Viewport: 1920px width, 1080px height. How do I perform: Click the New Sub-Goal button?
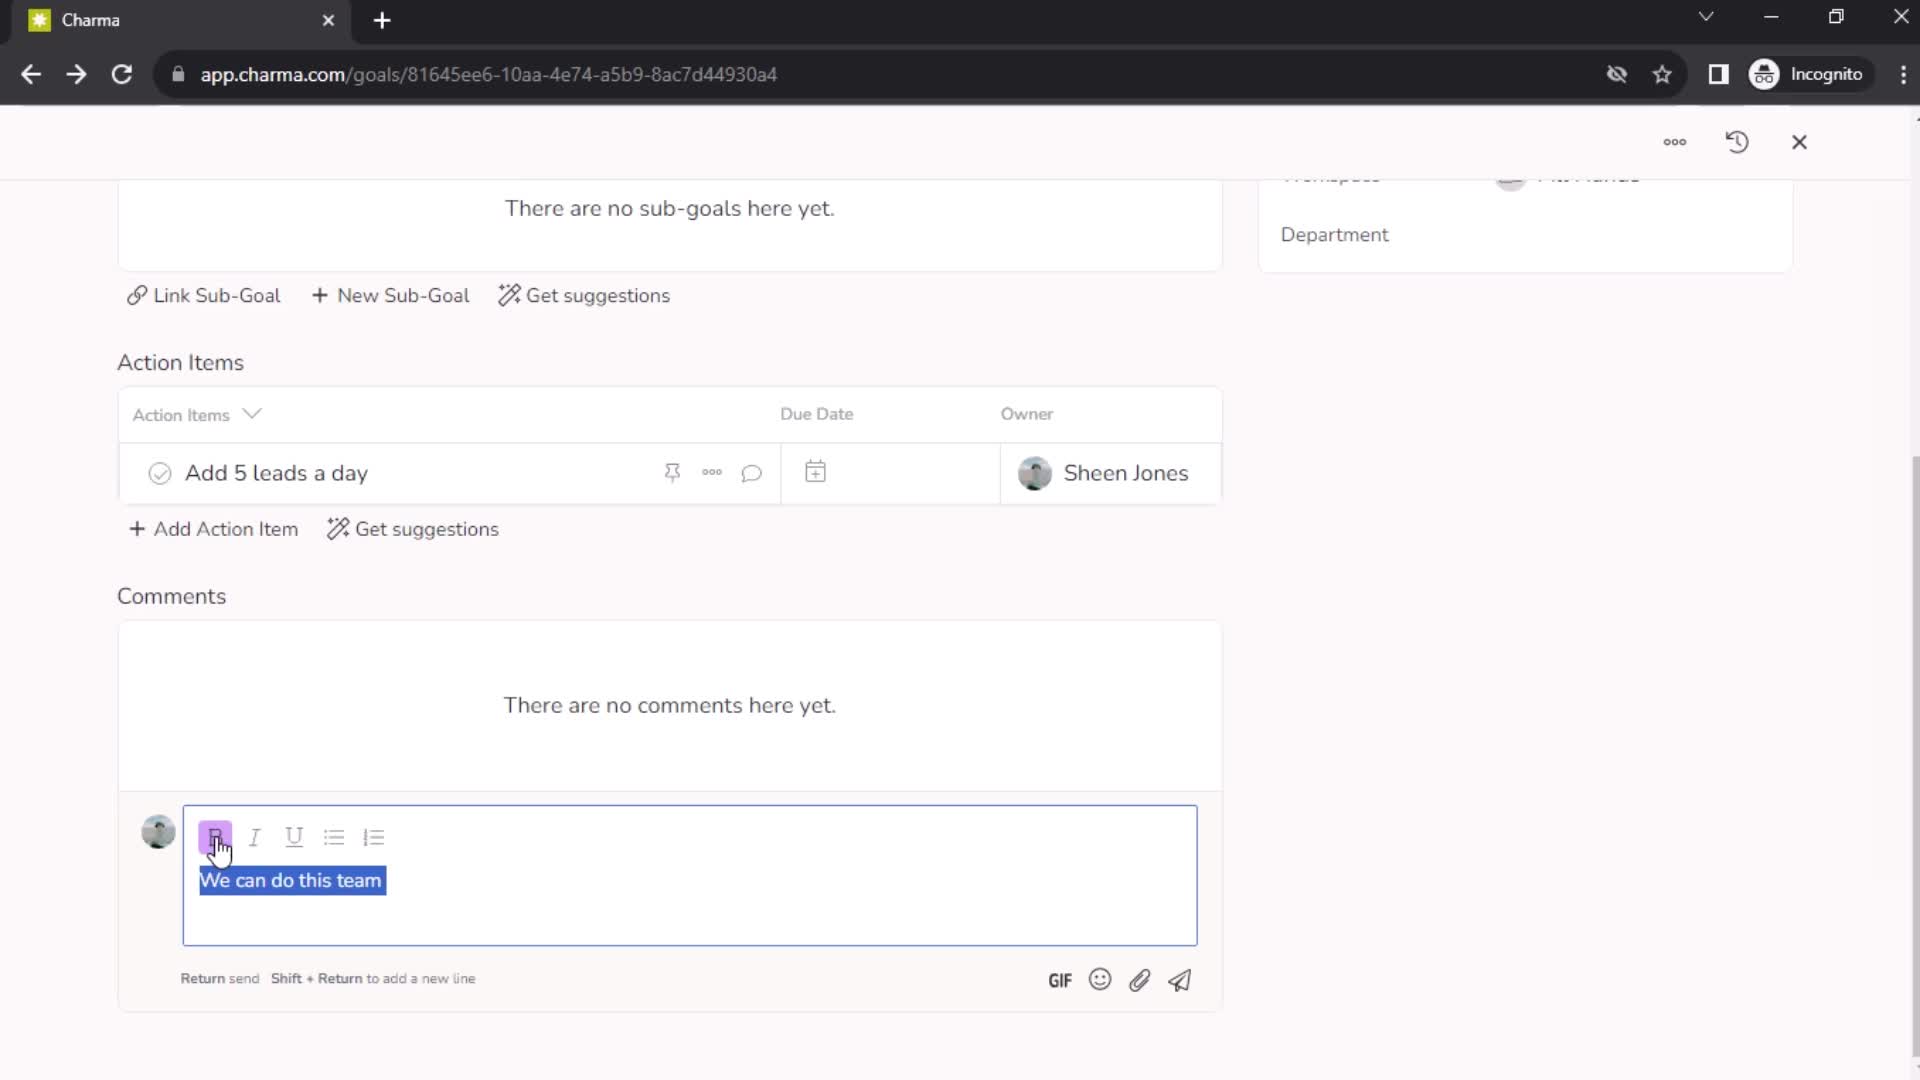pyautogui.click(x=390, y=295)
